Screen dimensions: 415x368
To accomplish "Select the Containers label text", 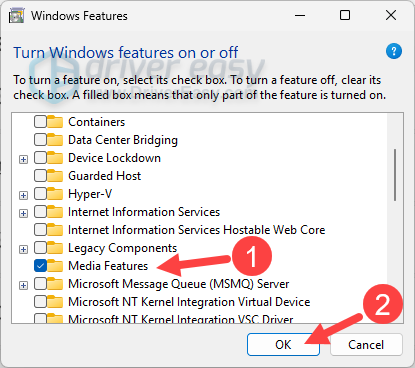I will click(x=97, y=122).
